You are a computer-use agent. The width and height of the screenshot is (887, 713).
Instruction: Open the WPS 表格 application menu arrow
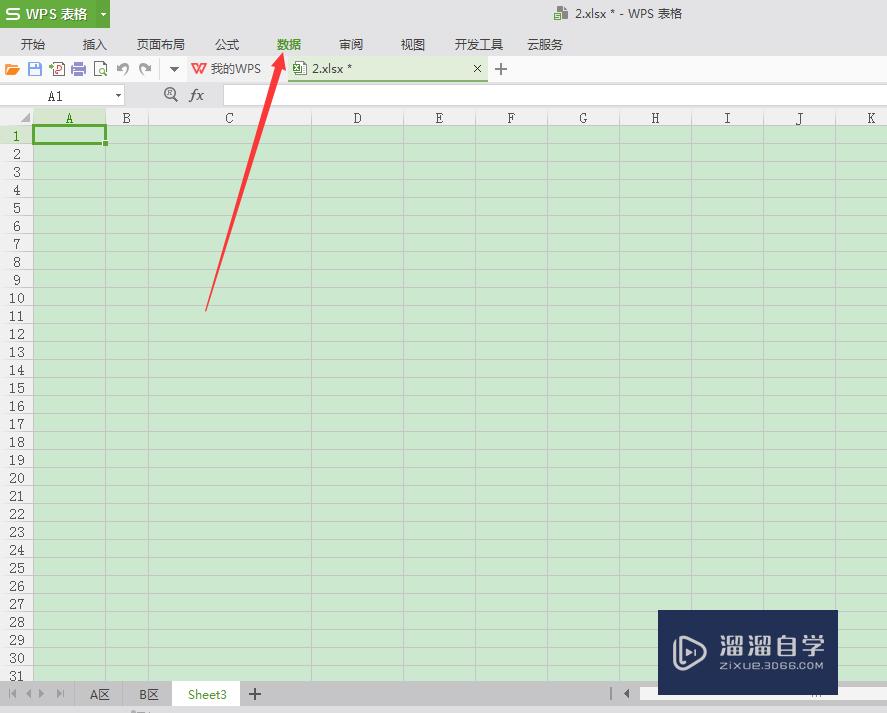click(x=103, y=14)
